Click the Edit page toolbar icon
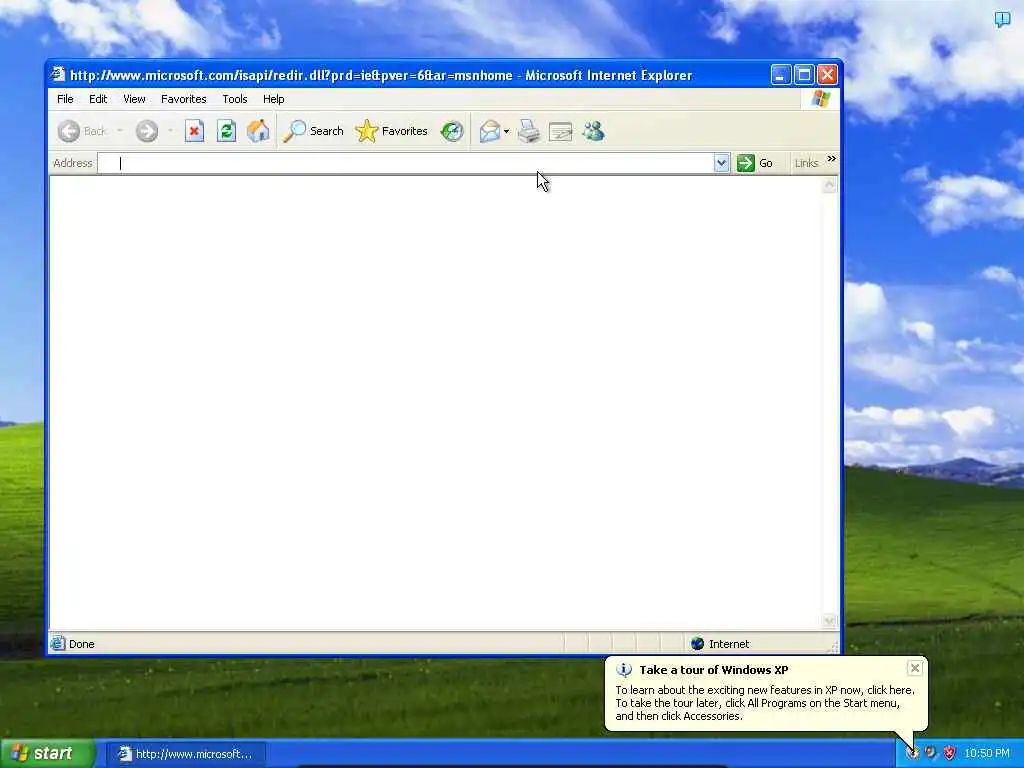 (x=560, y=131)
